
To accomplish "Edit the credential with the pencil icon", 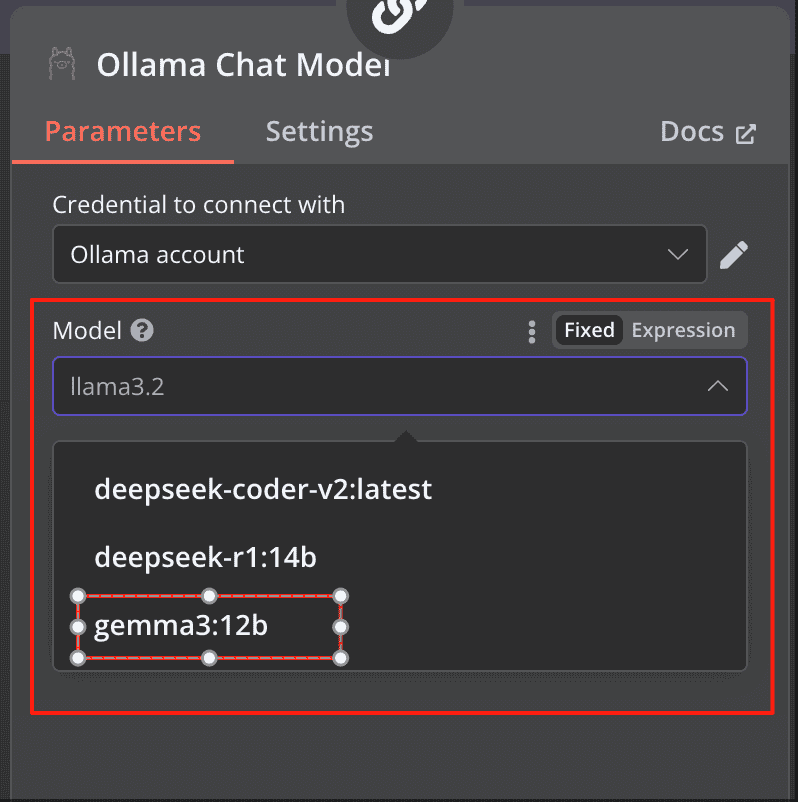I will pos(734,255).
